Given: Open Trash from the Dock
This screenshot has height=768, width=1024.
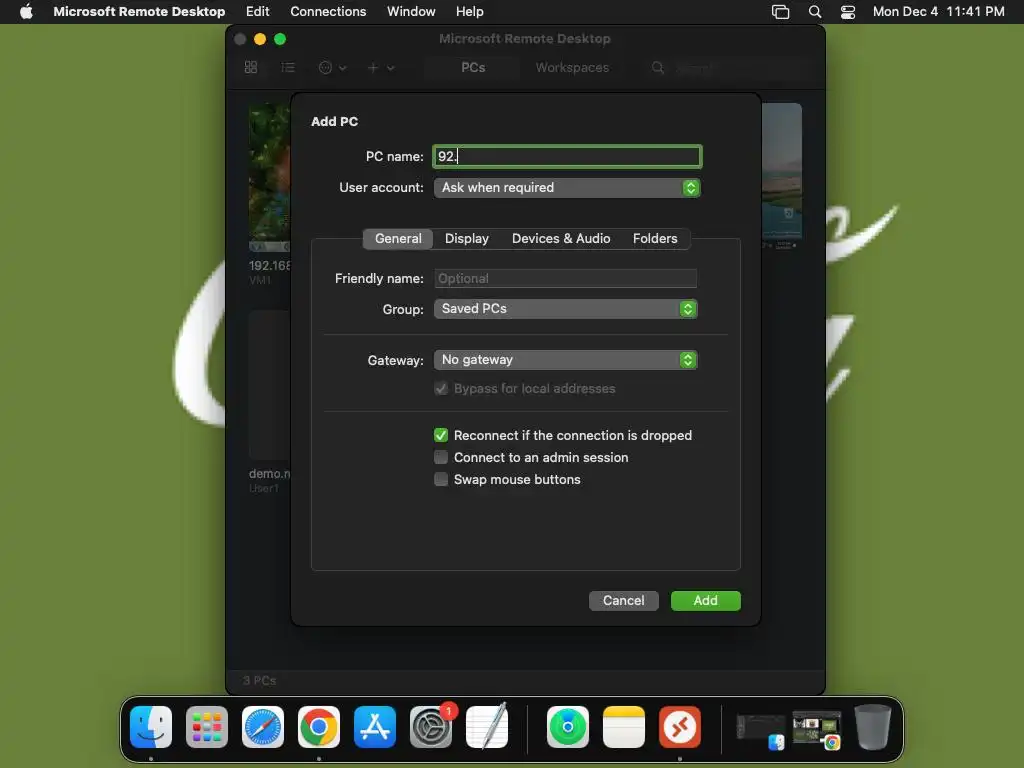Looking at the screenshot, I should pos(873,726).
